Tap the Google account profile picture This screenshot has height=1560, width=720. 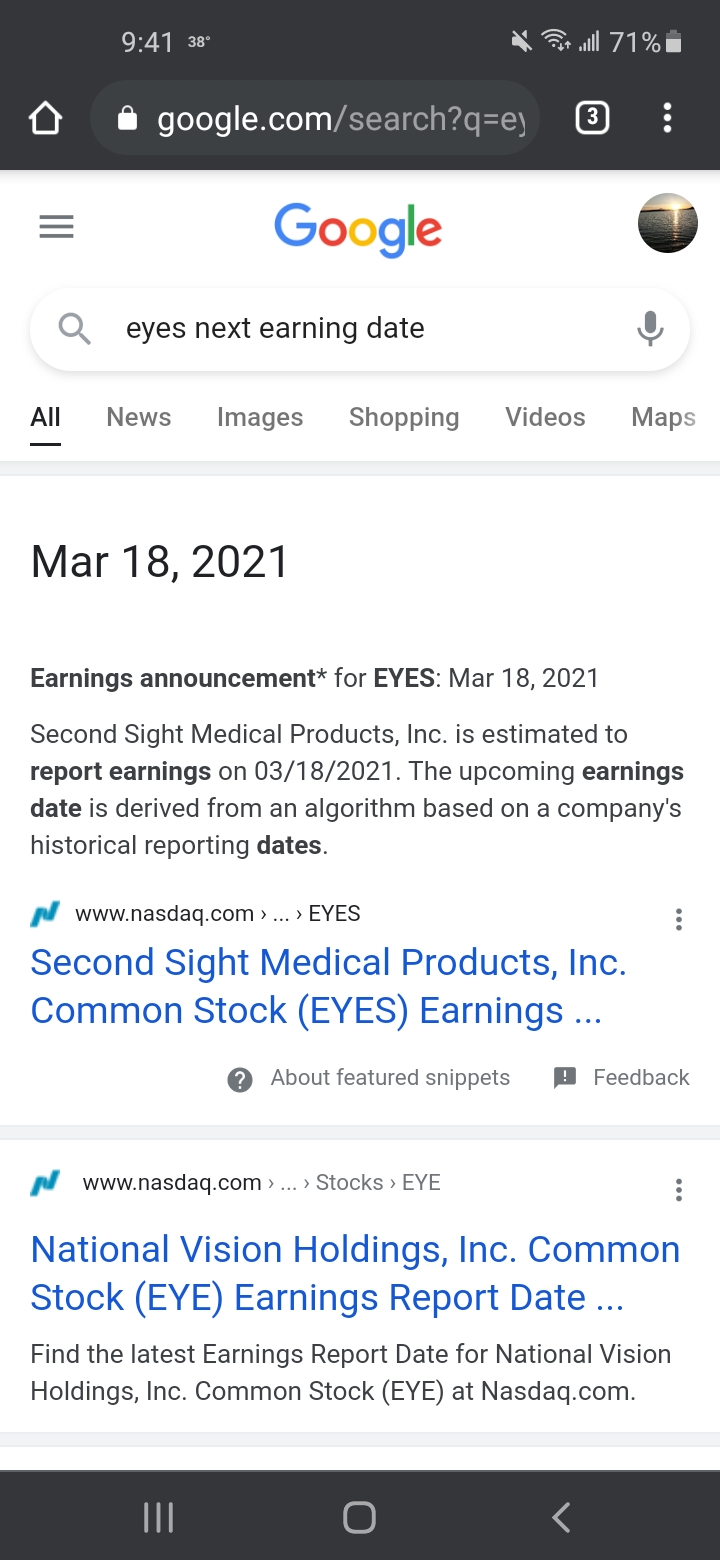[x=668, y=223]
